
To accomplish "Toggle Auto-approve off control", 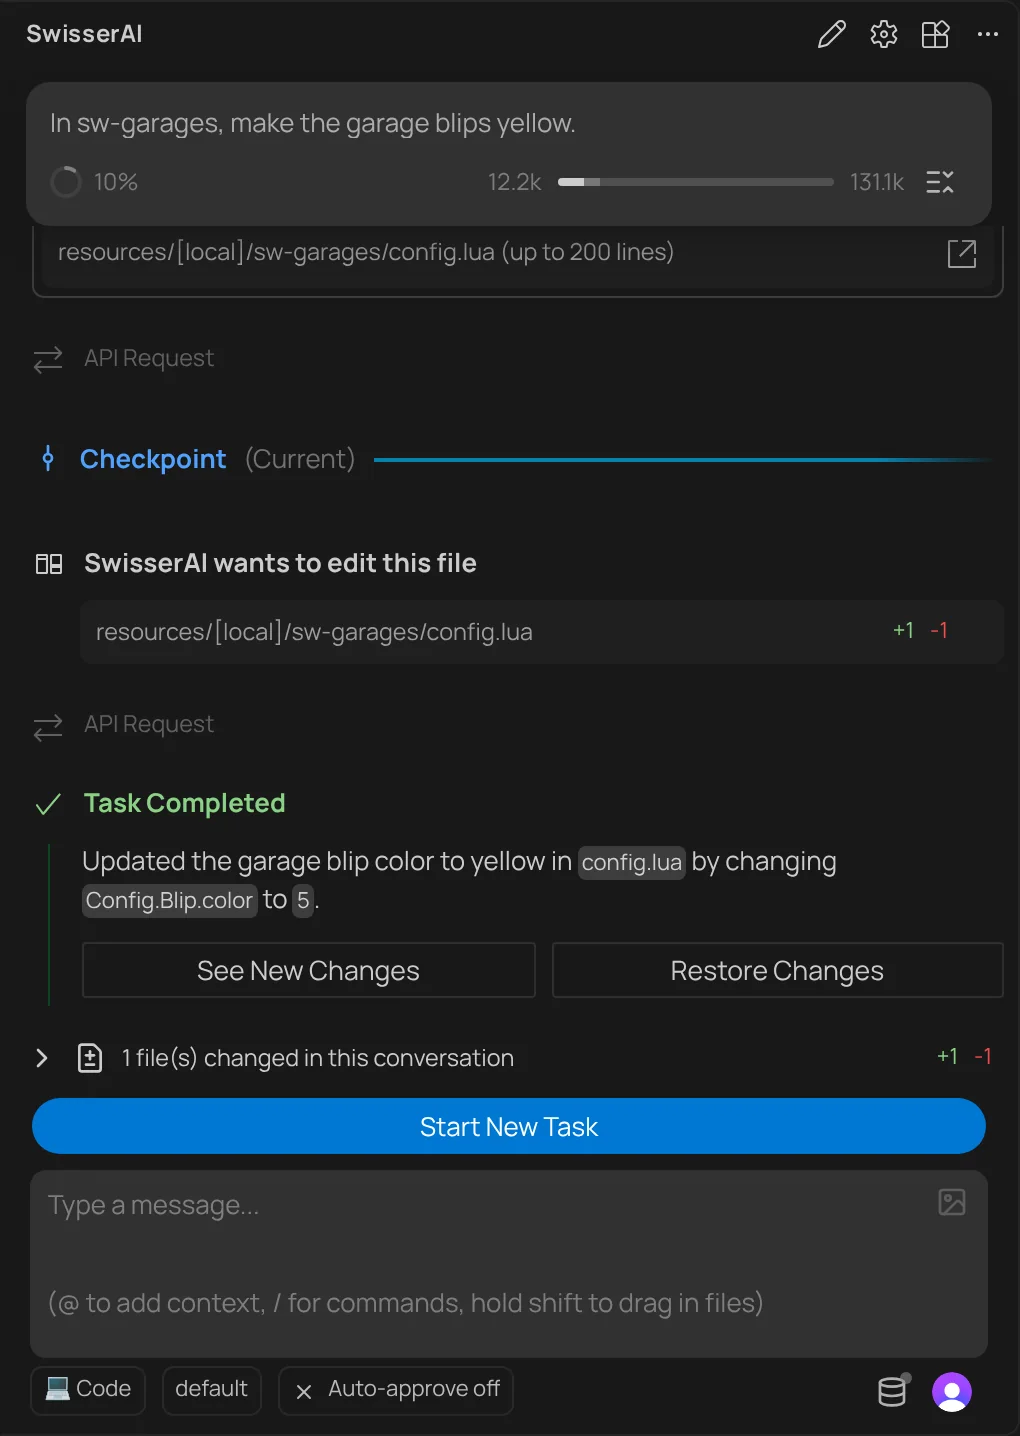I will (x=396, y=1390).
